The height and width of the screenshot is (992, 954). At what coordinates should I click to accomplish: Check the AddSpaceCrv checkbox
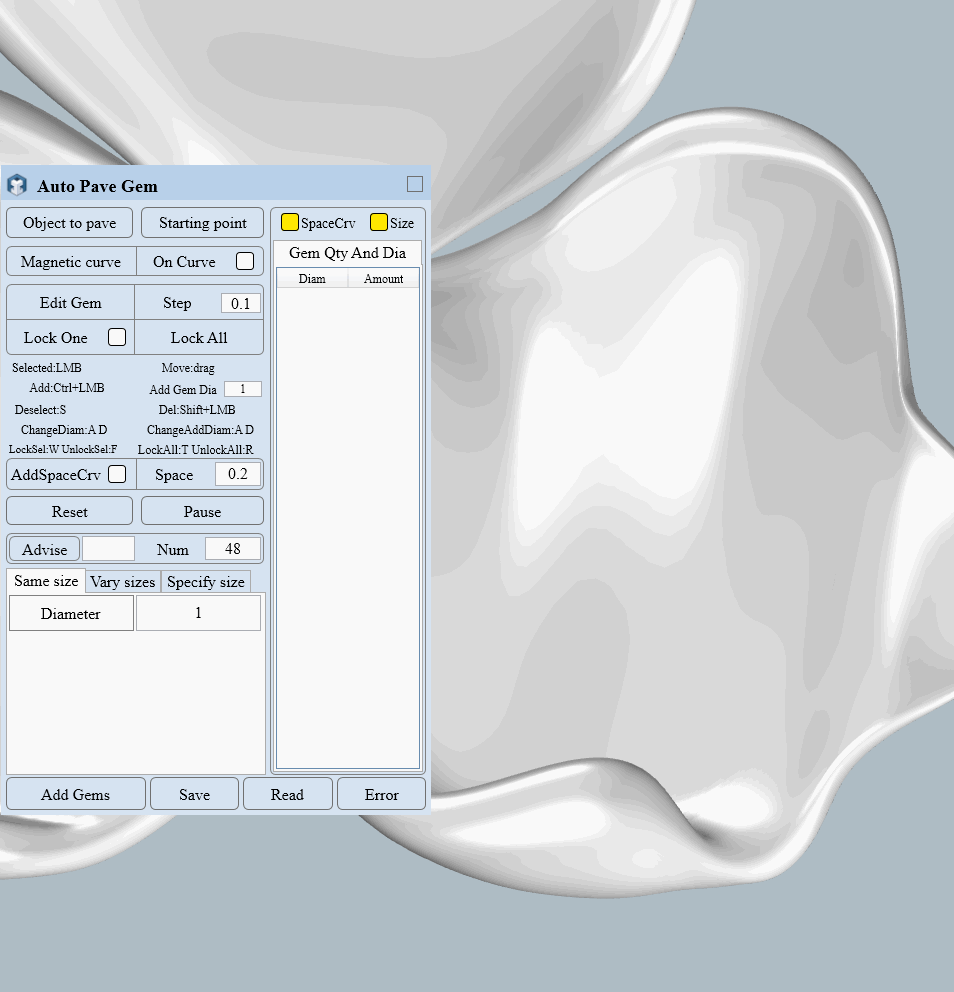(x=117, y=474)
